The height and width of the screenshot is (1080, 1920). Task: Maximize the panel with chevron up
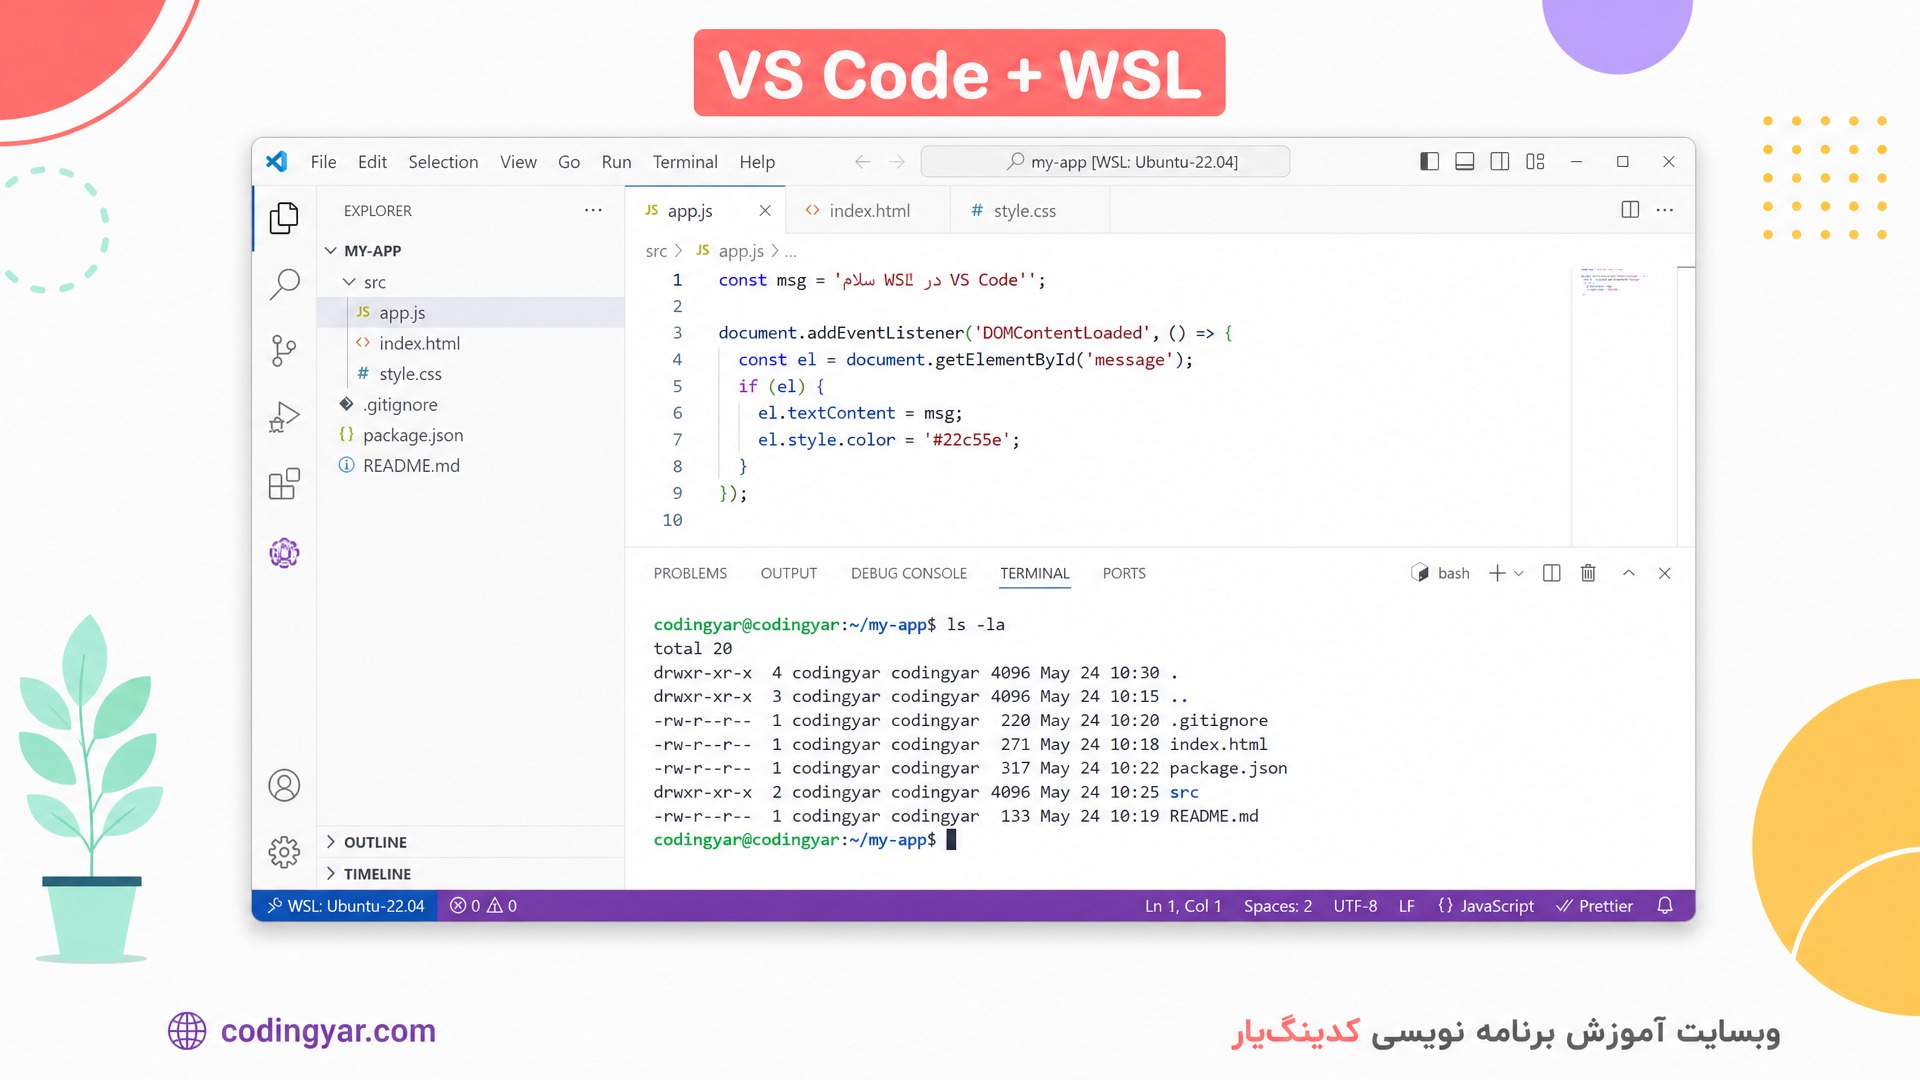pos(1629,573)
